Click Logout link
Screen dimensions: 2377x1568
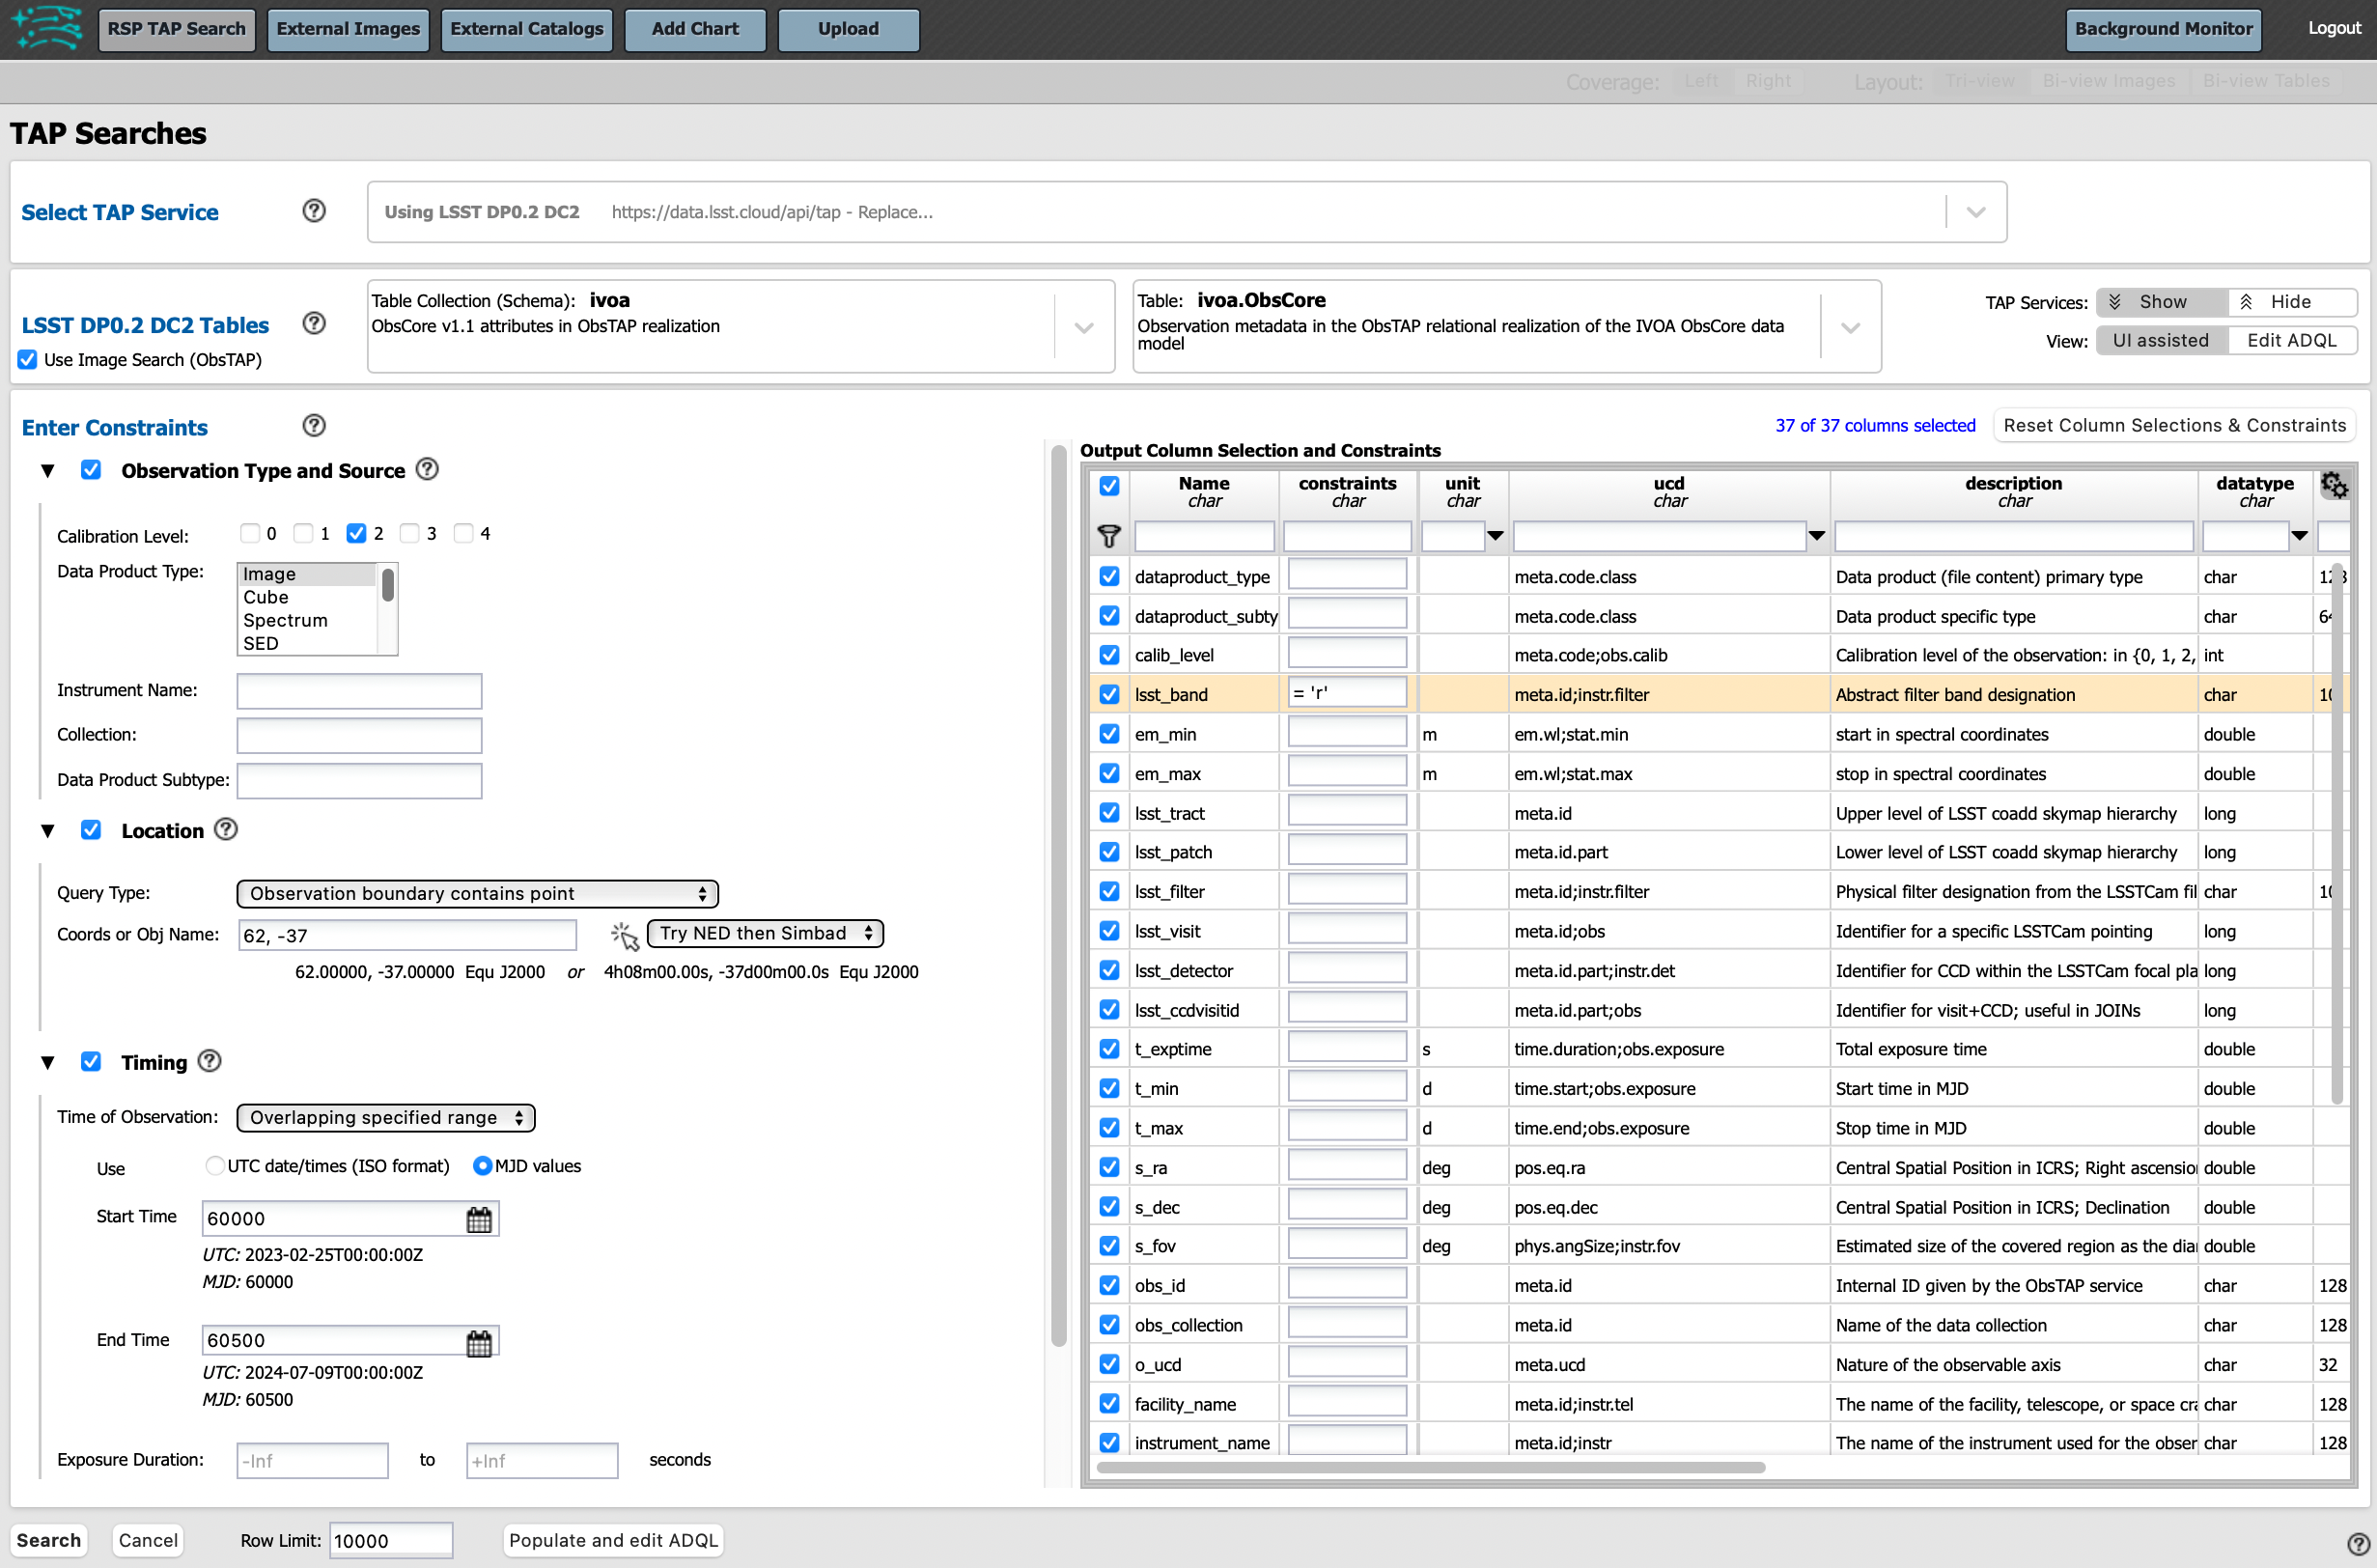coord(2334,28)
